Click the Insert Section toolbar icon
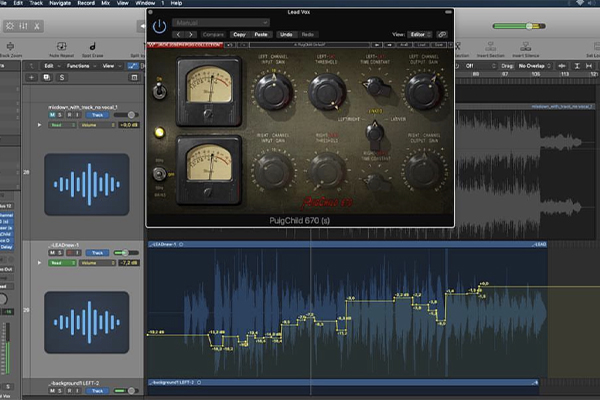The height and width of the screenshot is (400, 600). (491, 49)
